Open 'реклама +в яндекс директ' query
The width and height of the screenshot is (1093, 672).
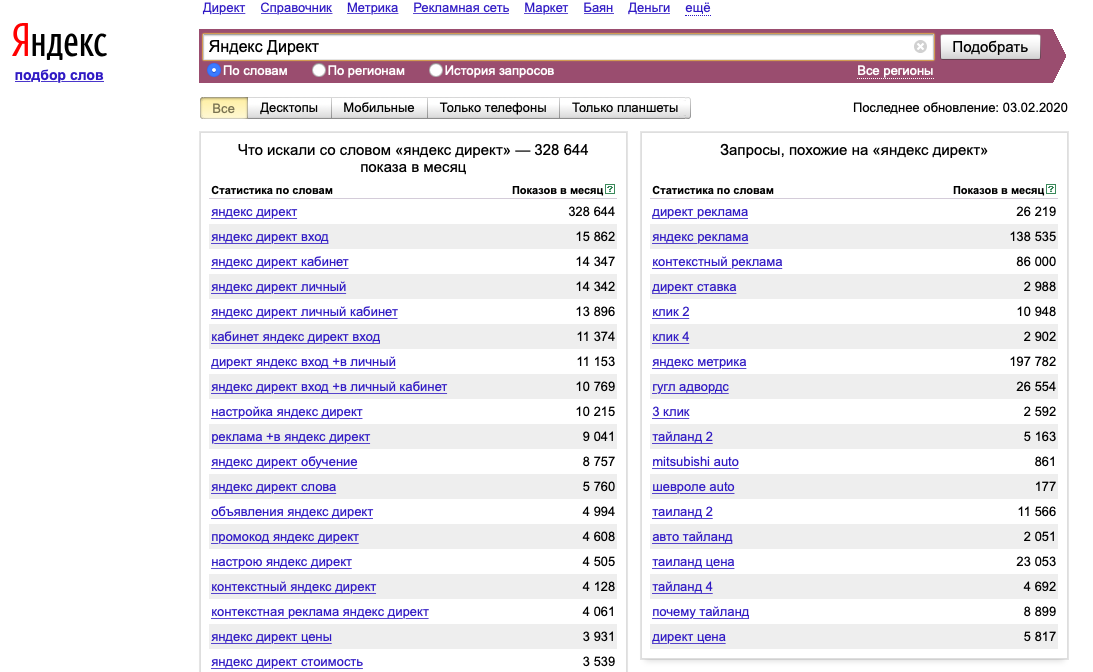click(x=291, y=437)
